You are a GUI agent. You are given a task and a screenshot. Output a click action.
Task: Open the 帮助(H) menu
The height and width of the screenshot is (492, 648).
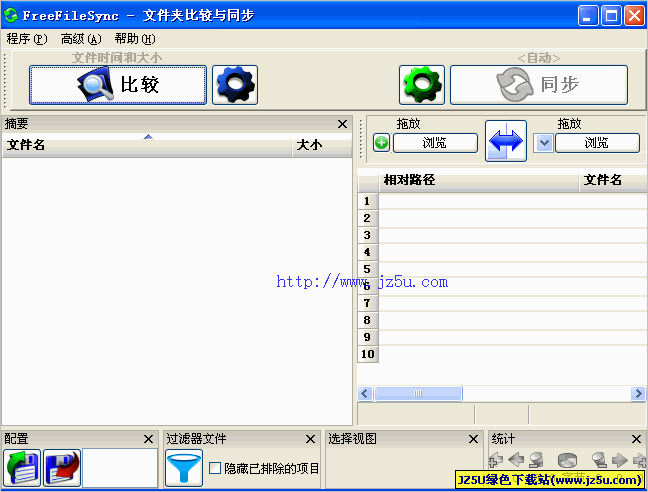pos(135,39)
